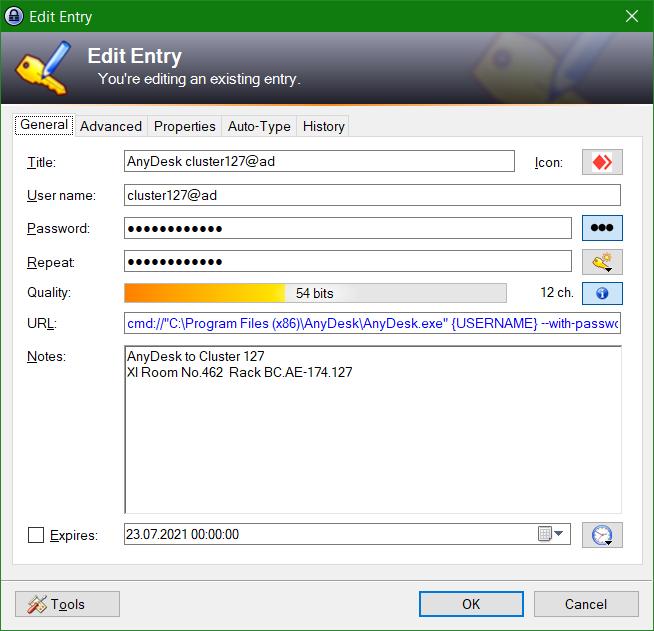Close the Edit Entry dialog
The height and width of the screenshot is (631, 654).
pos(631,16)
